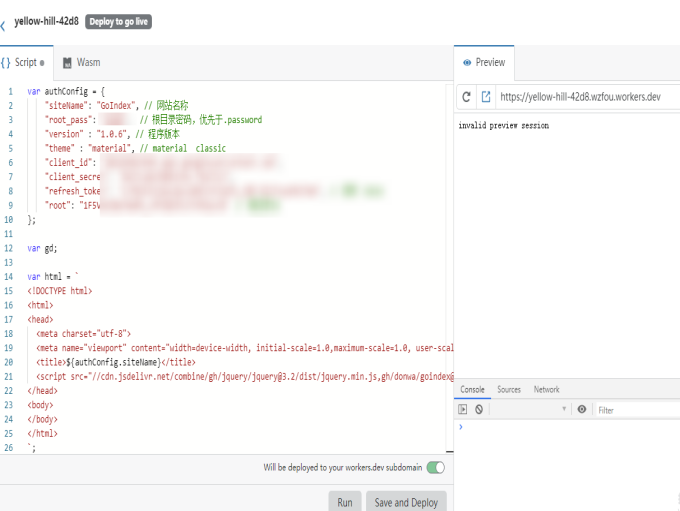This screenshot has width=680, height=511.
Task: Click the yellow-hill-42d8 worker name
Action: 46,21
